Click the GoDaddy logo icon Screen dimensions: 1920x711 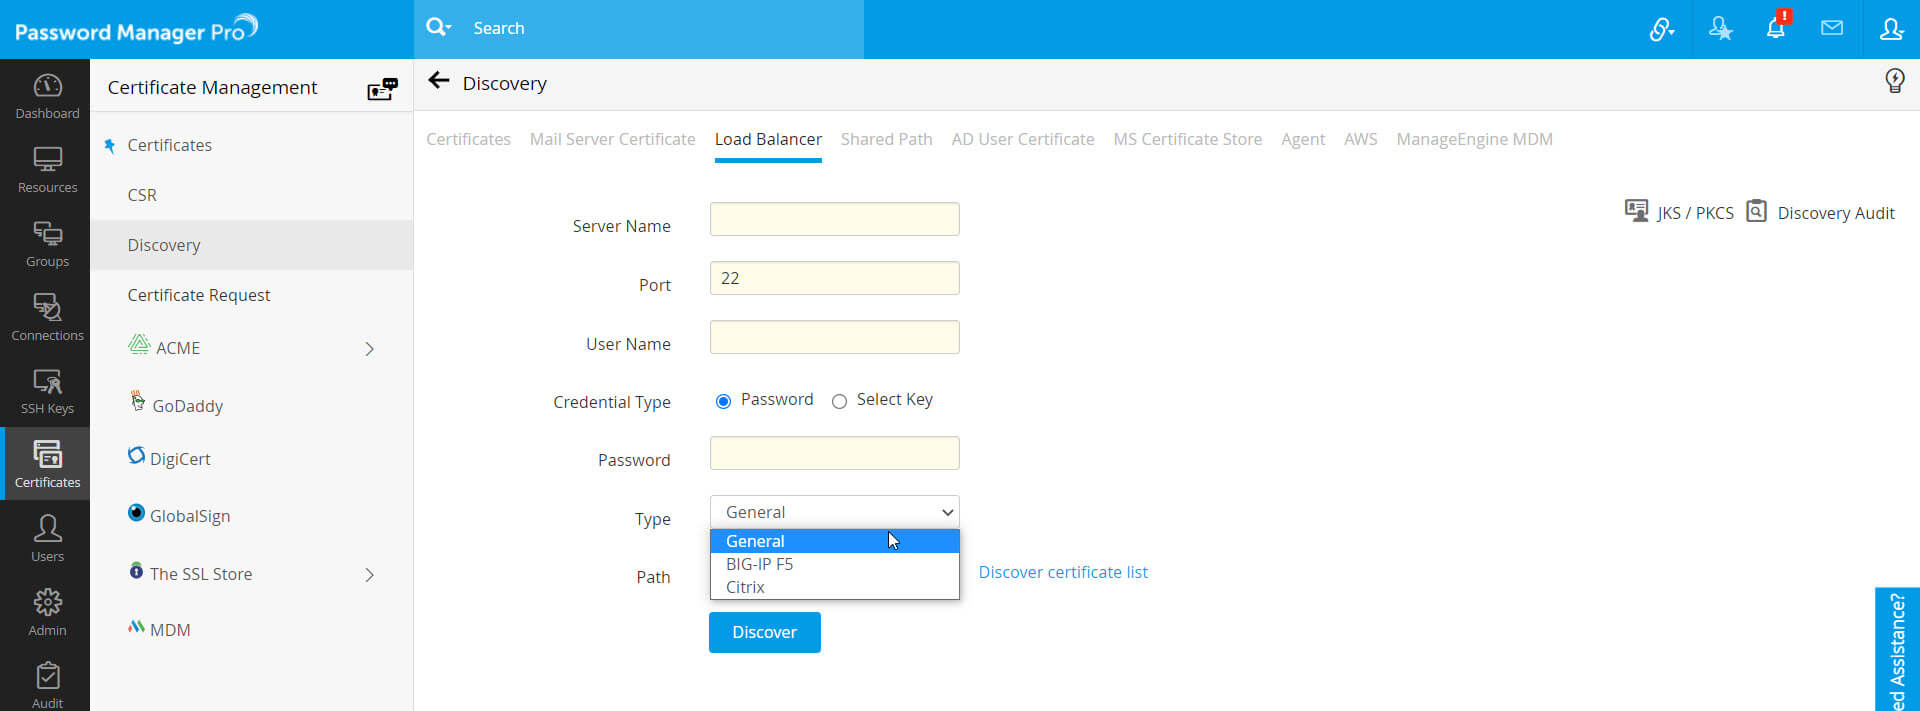pyautogui.click(x=138, y=402)
